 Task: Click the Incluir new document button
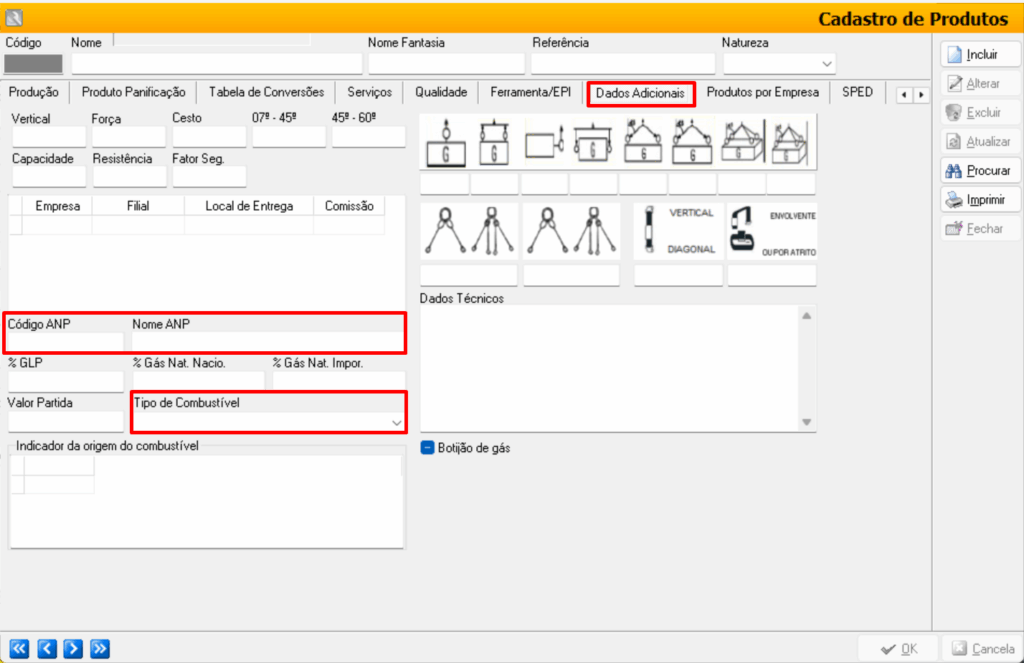tap(978, 55)
